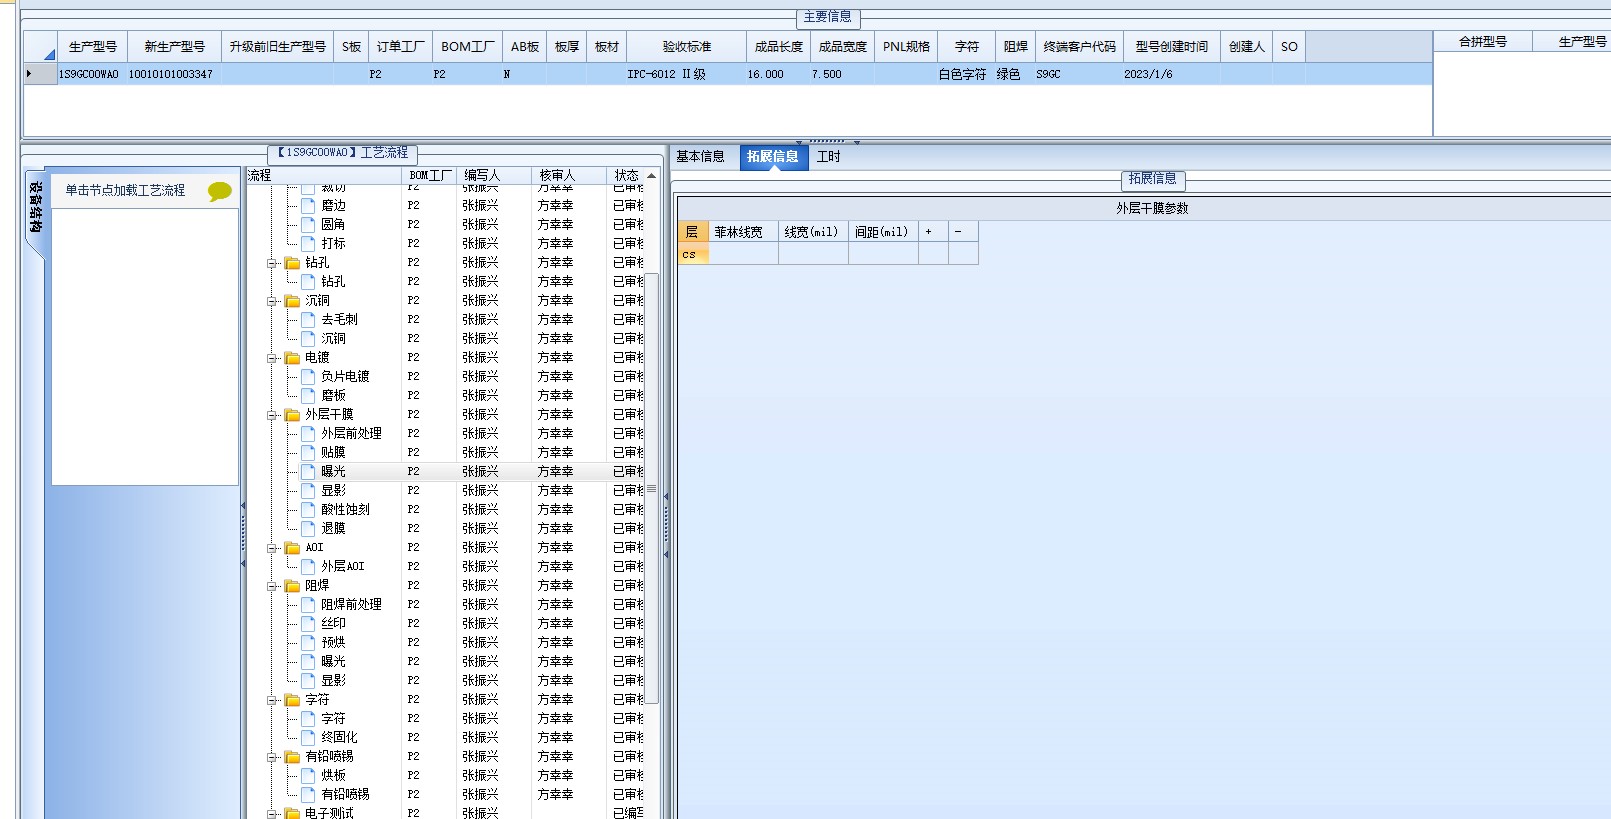This screenshot has width=1611, height=819.
Task: Click the document icon beside 磨边
Action: [x=309, y=205]
